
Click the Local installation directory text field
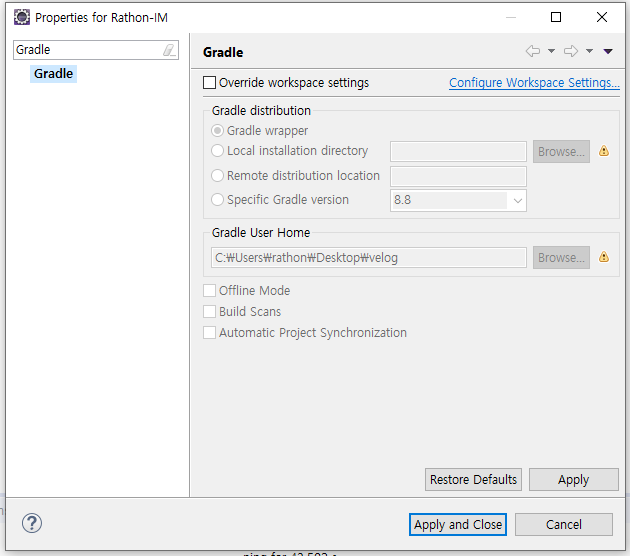pos(458,151)
